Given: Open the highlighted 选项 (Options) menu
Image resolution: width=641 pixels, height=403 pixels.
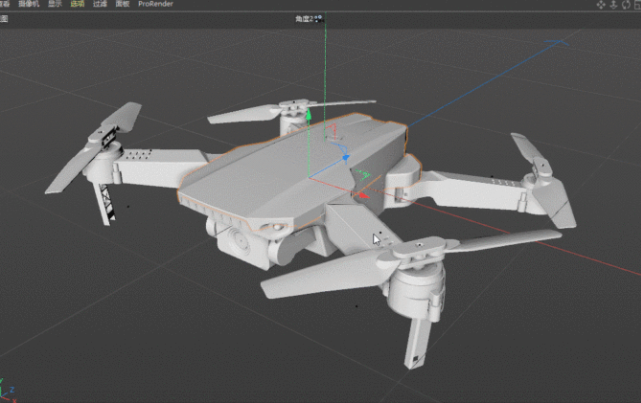Looking at the screenshot, I should click(x=77, y=4).
